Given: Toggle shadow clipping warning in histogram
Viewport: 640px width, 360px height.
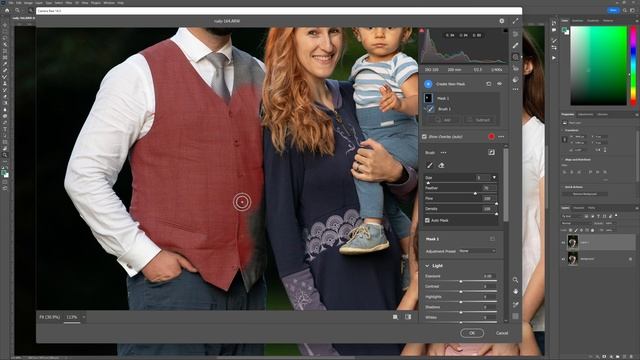Looking at the screenshot, I should coord(422,31).
